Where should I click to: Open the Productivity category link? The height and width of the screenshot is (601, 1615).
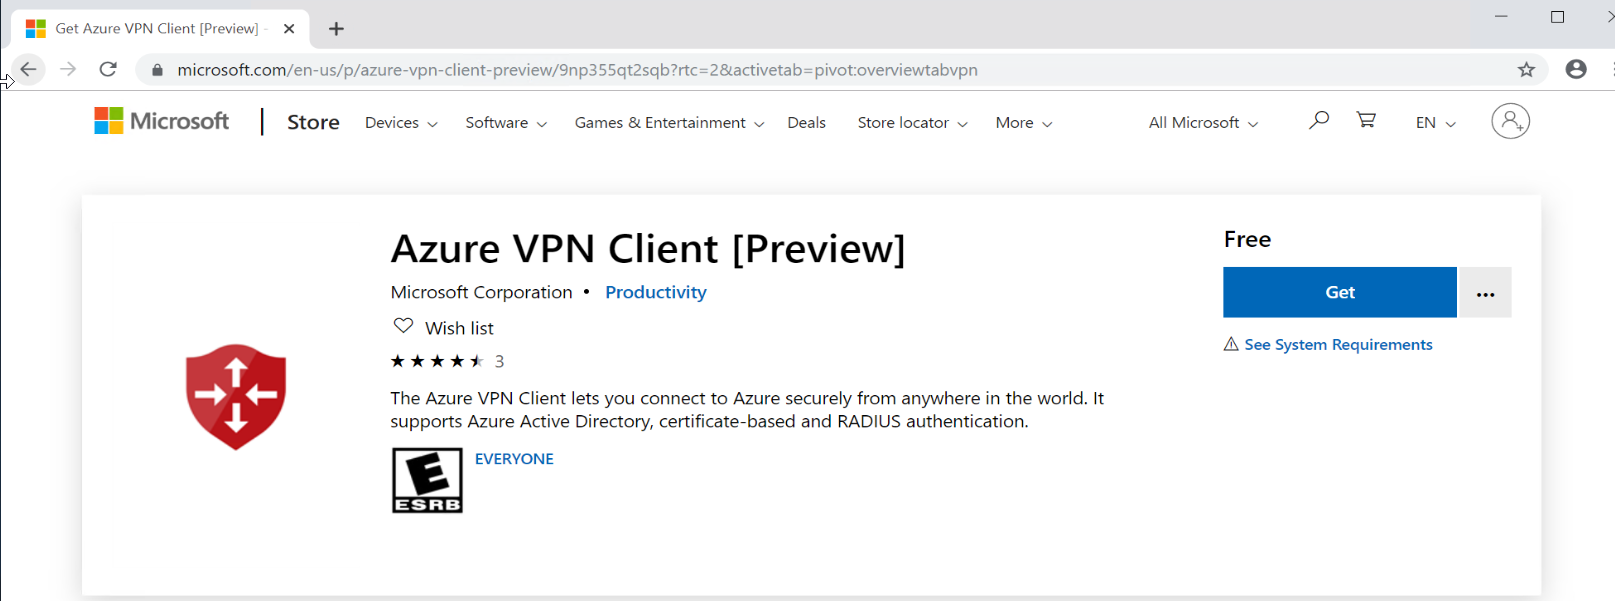pos(656,292)
